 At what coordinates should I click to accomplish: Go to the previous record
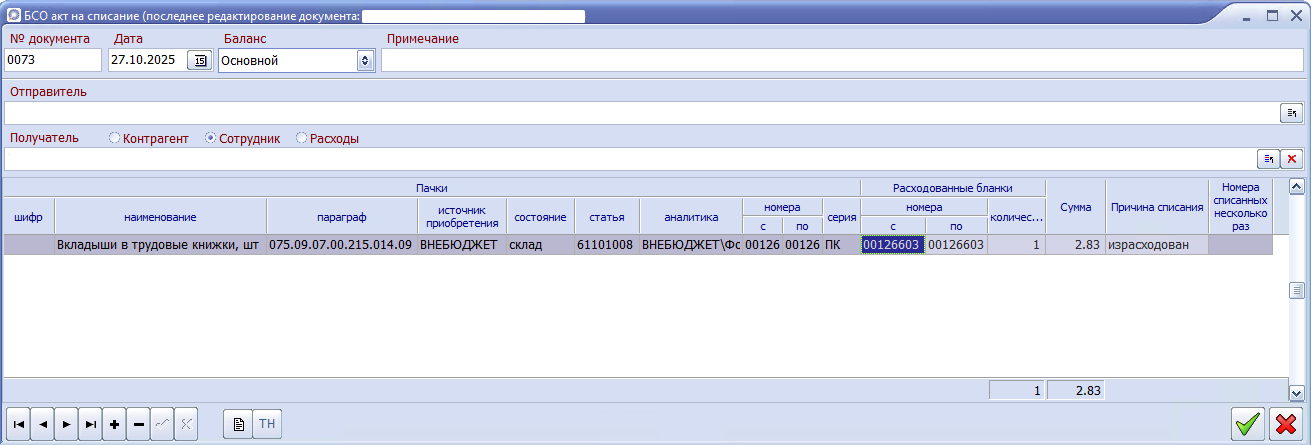coord(42,425)
